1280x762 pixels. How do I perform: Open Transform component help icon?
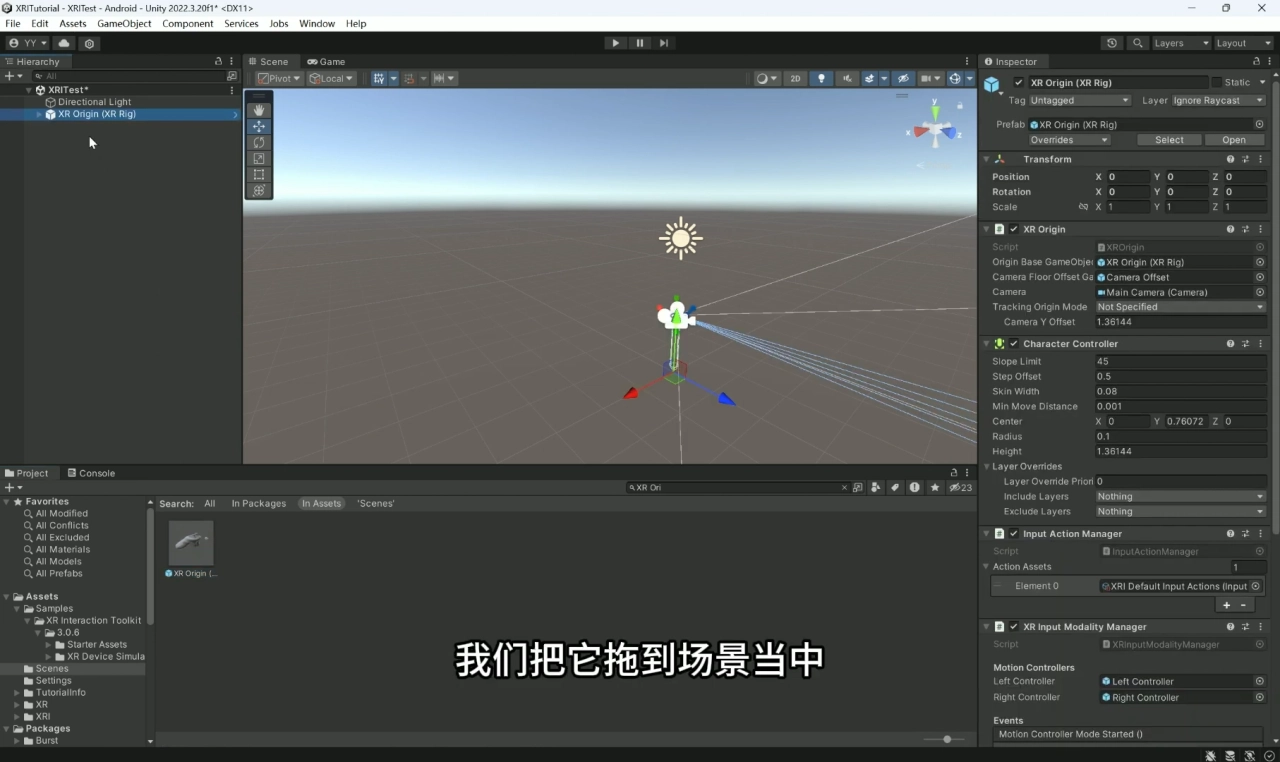1231,159
